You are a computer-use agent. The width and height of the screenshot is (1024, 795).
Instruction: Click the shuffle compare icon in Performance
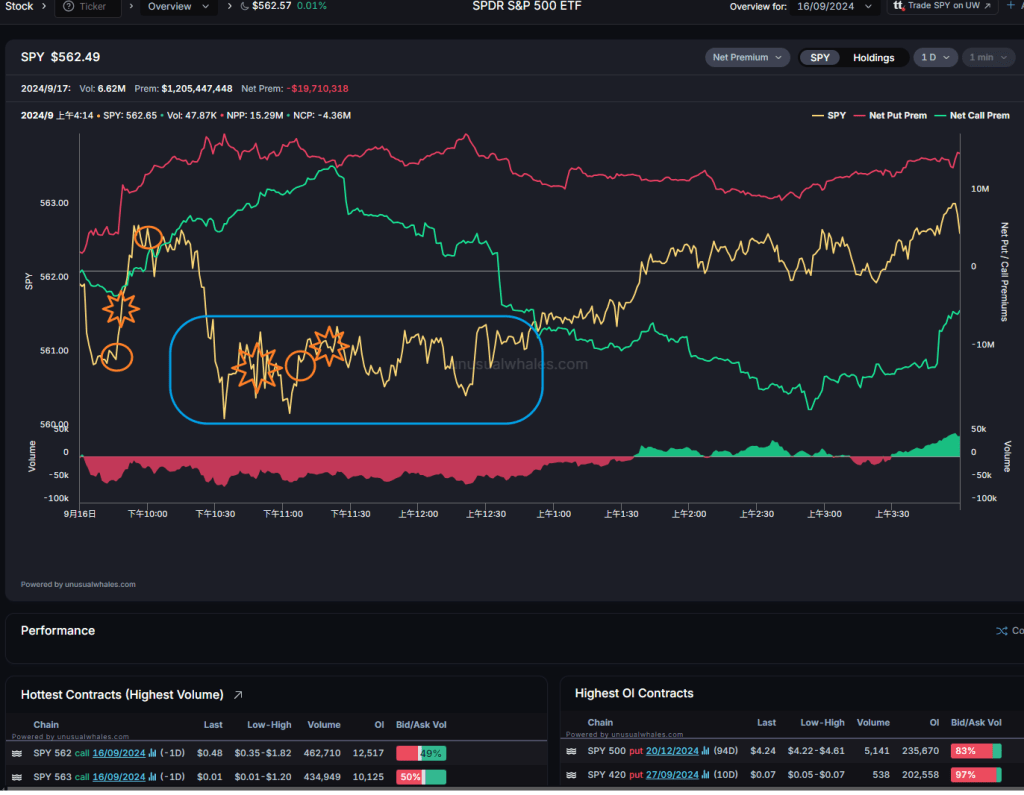coord(1002,631)
